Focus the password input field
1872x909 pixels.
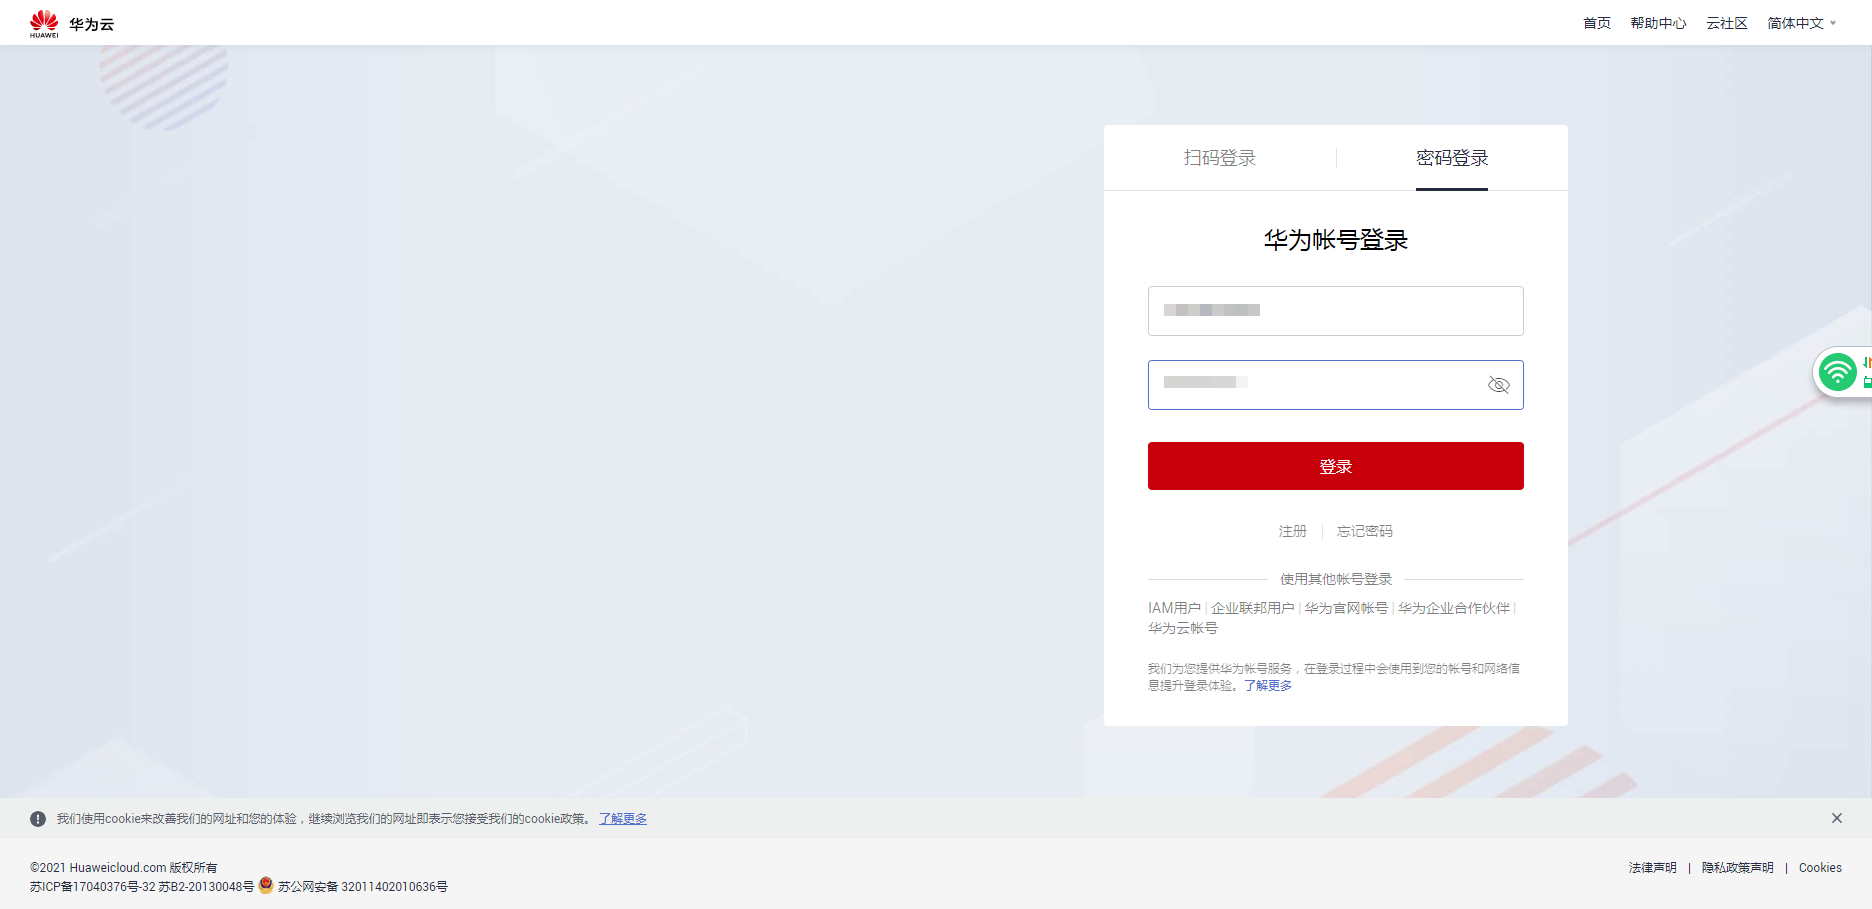[1336, 385]
